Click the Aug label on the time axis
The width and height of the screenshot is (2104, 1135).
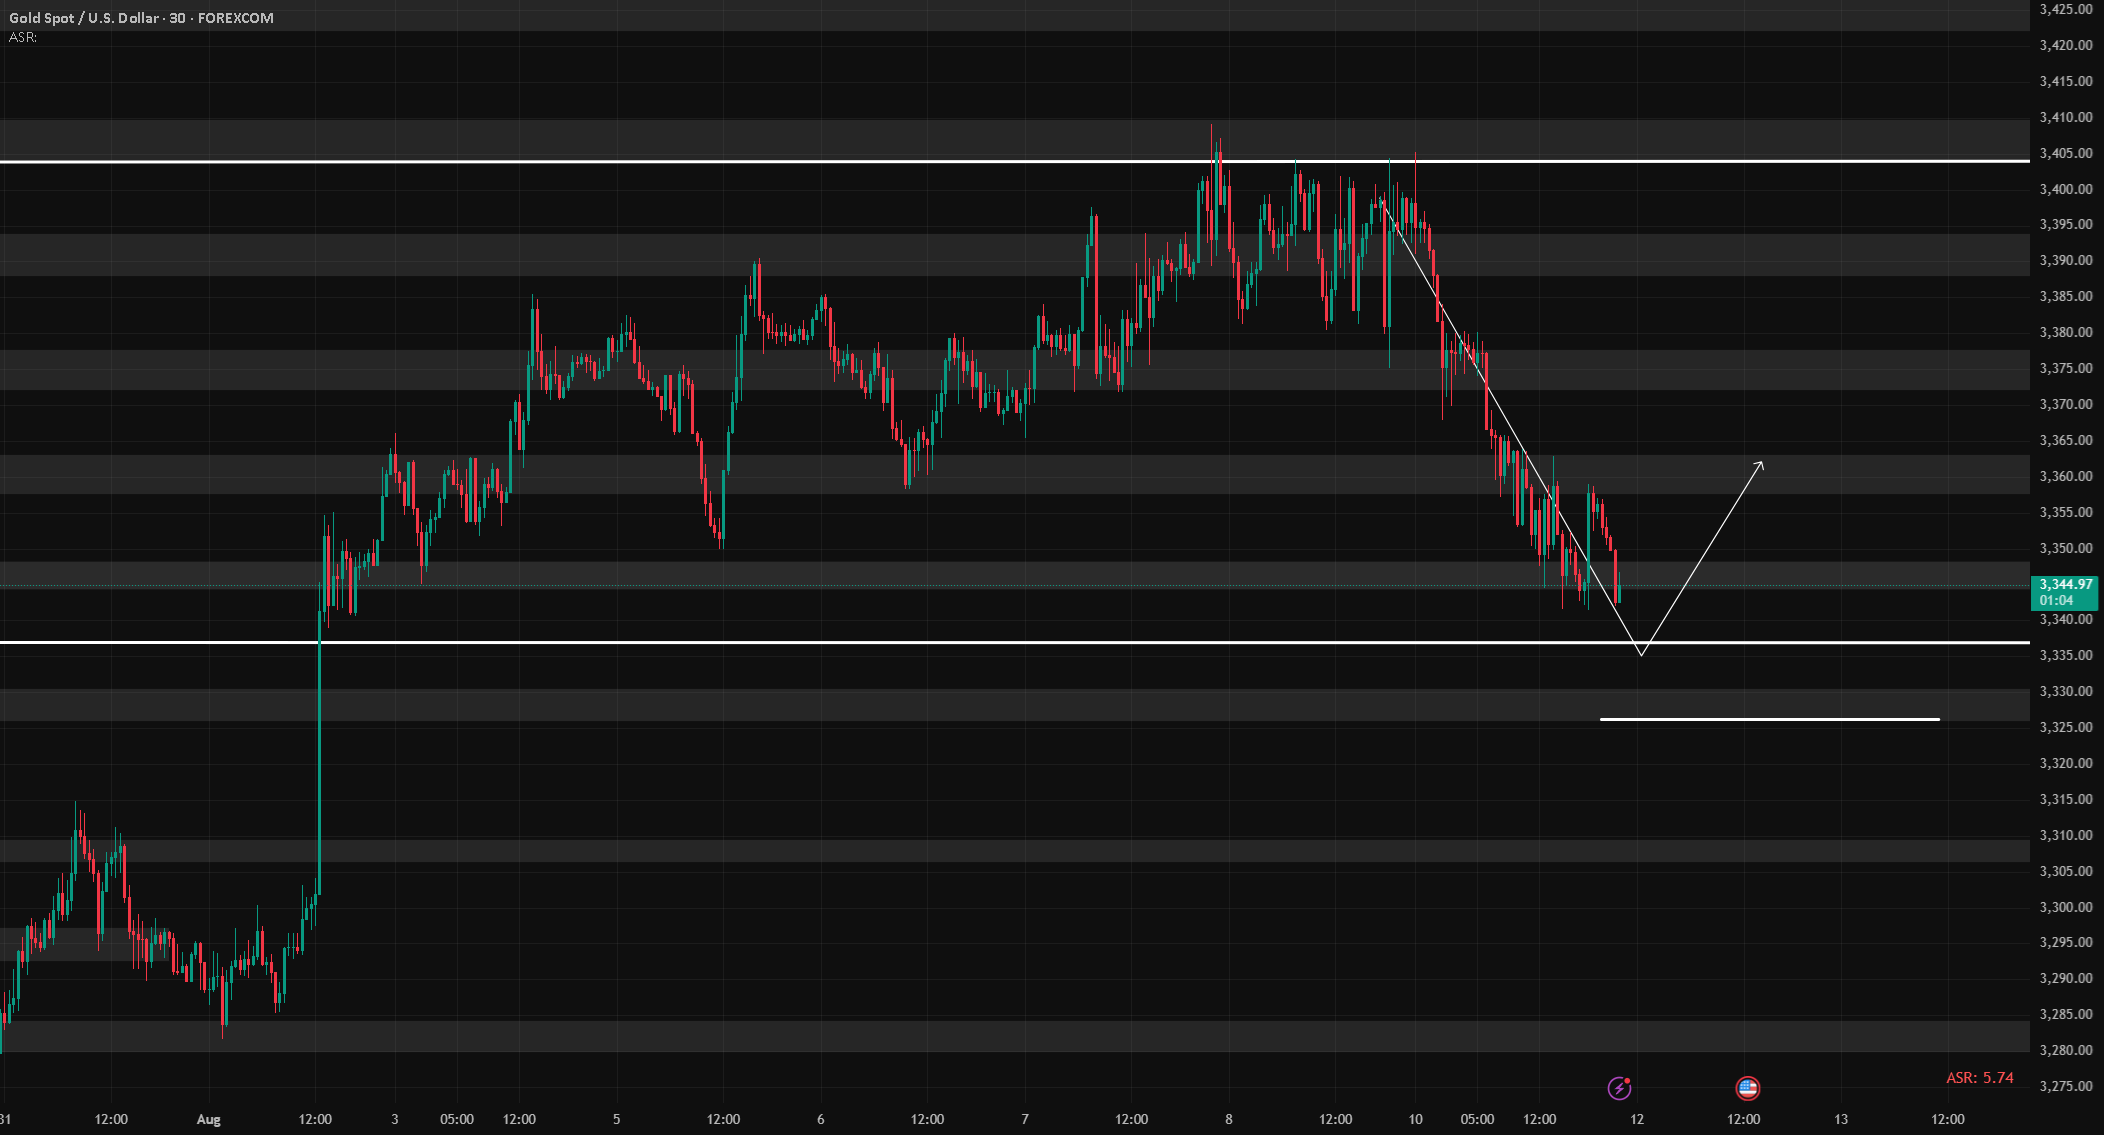[208, 1119]
